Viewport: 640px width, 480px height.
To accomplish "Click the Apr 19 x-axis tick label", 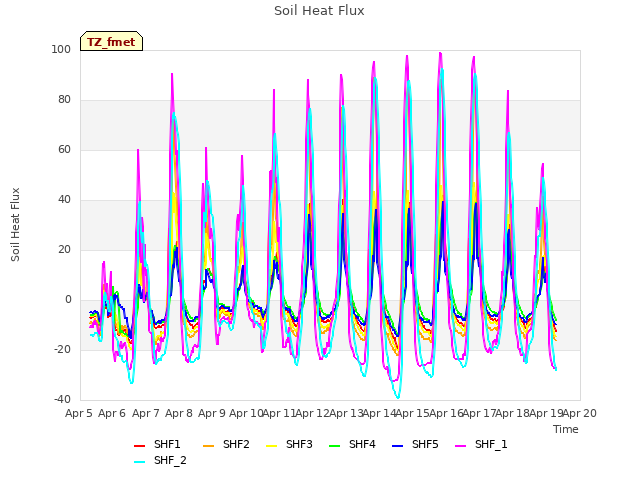I will pos(546,413).
